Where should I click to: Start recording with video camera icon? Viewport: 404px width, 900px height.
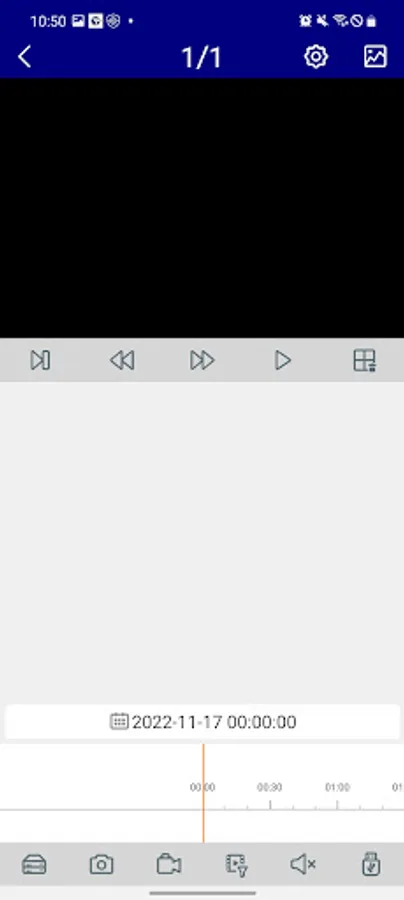click(169, 864)
